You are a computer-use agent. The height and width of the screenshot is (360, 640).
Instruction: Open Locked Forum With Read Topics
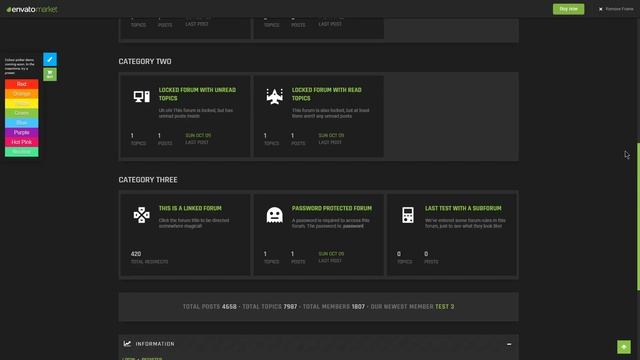(x=327, y=94)
